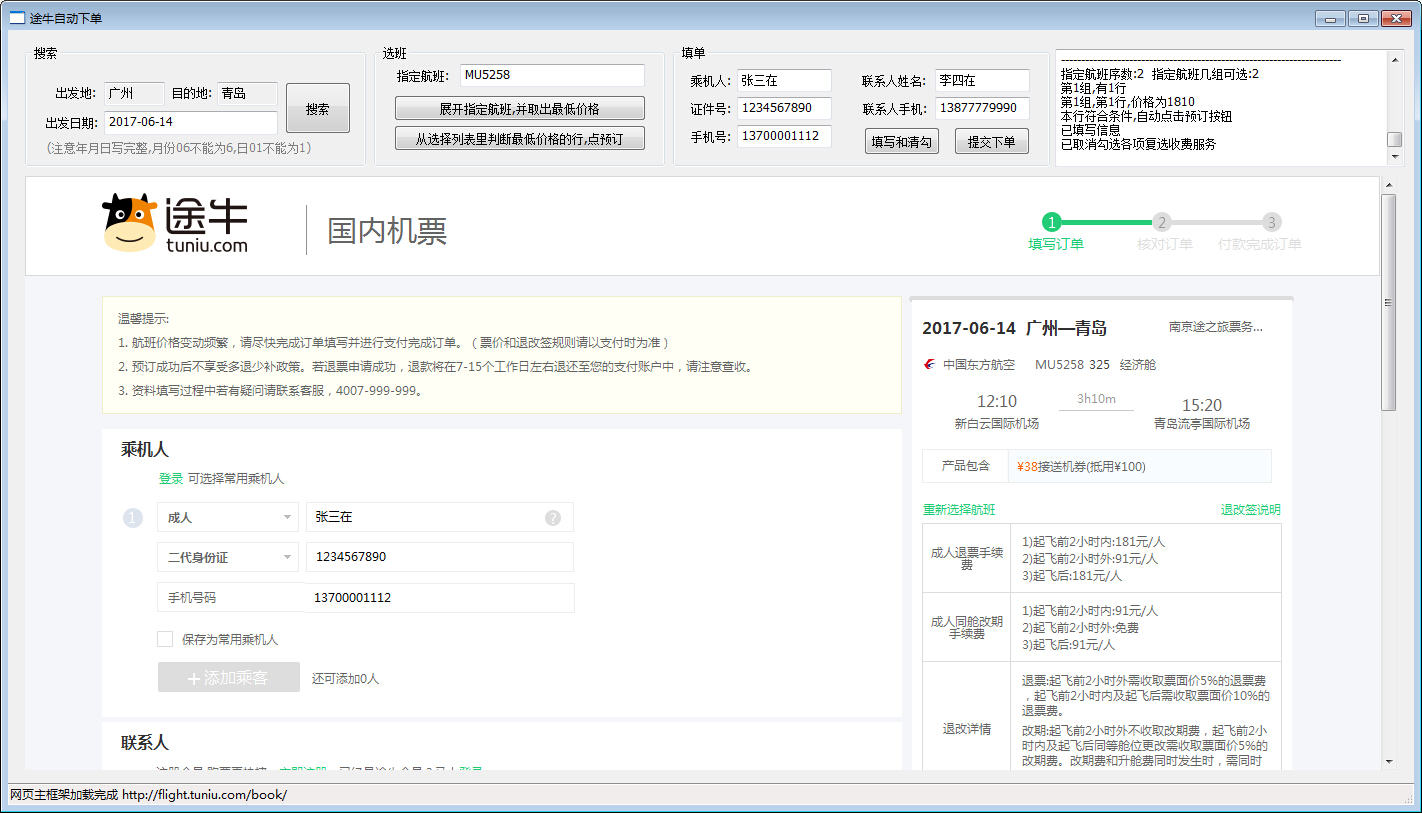
Task: Click the 青岛流亭国际机场 airport text
Action: [1202, 424]
